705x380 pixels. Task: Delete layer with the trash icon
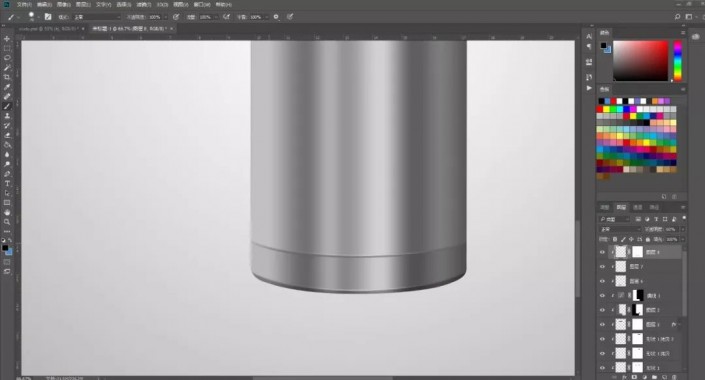pos(675,377)
